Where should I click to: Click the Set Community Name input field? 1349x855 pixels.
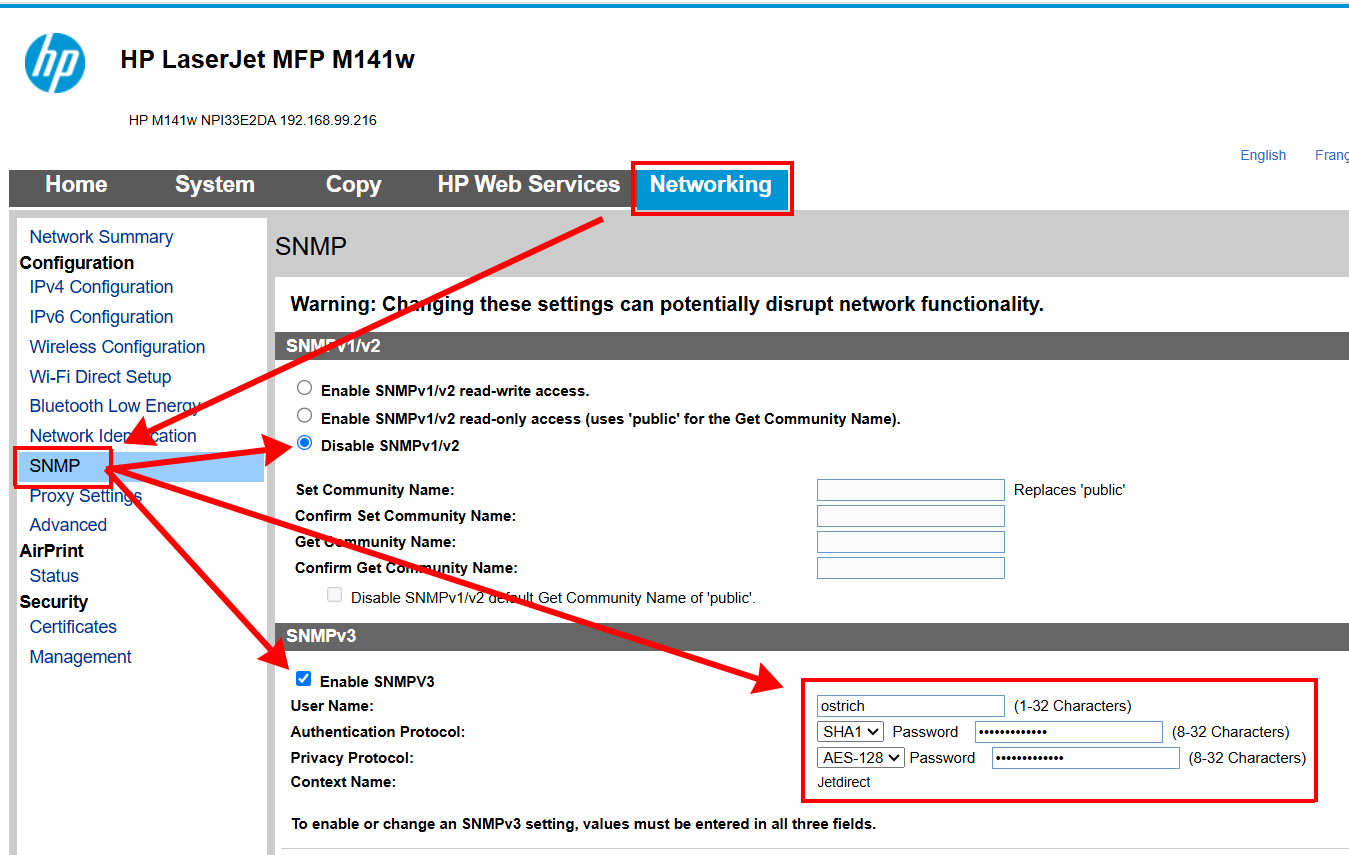coord(910,489)
